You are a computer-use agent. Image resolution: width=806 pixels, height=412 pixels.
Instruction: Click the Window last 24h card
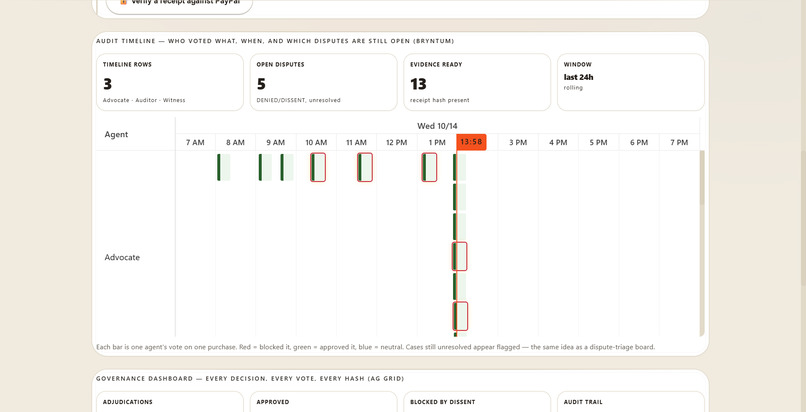click(x=631, y=82)
